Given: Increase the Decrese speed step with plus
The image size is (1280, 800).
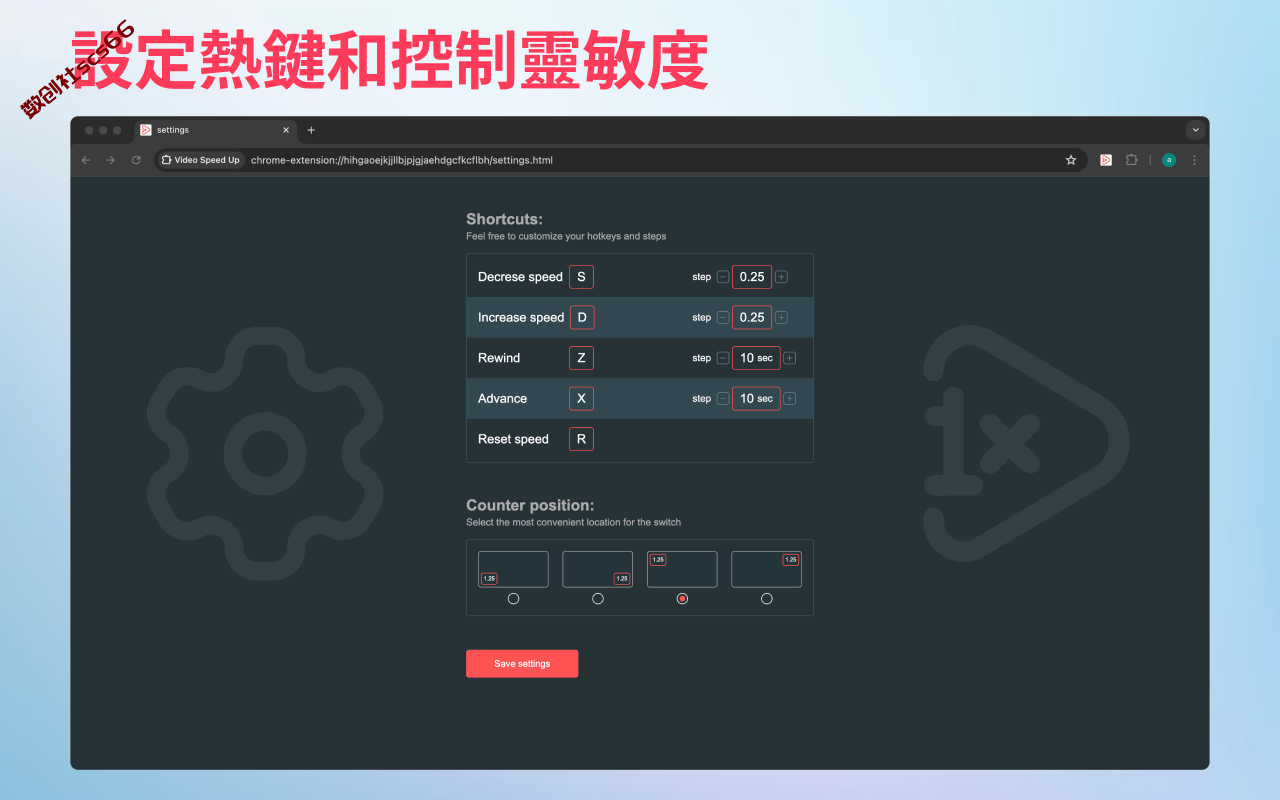Looking at the screenshot, I should coord(781,277).
